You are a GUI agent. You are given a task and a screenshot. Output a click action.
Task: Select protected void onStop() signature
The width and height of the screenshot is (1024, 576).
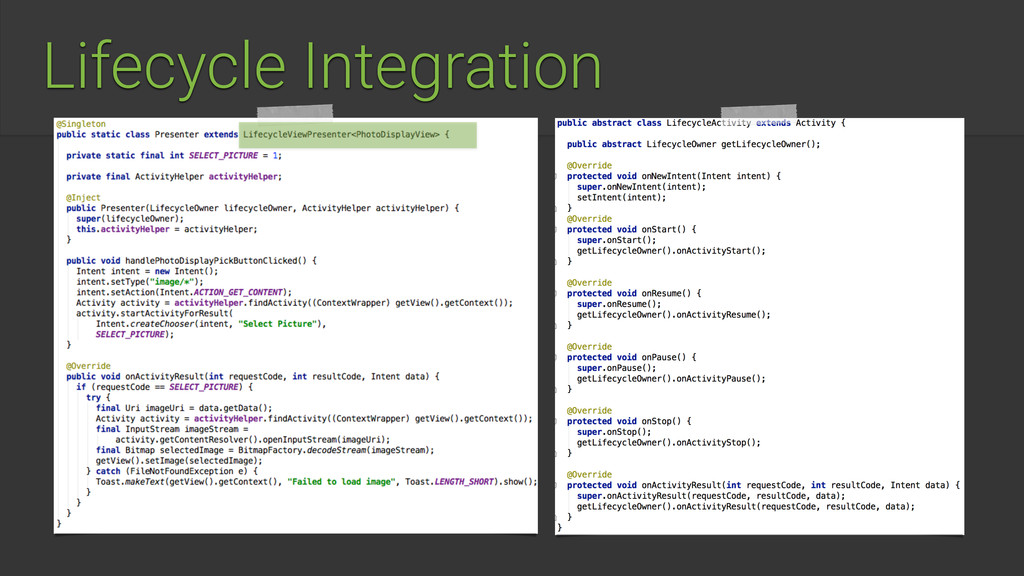[629, 421]
